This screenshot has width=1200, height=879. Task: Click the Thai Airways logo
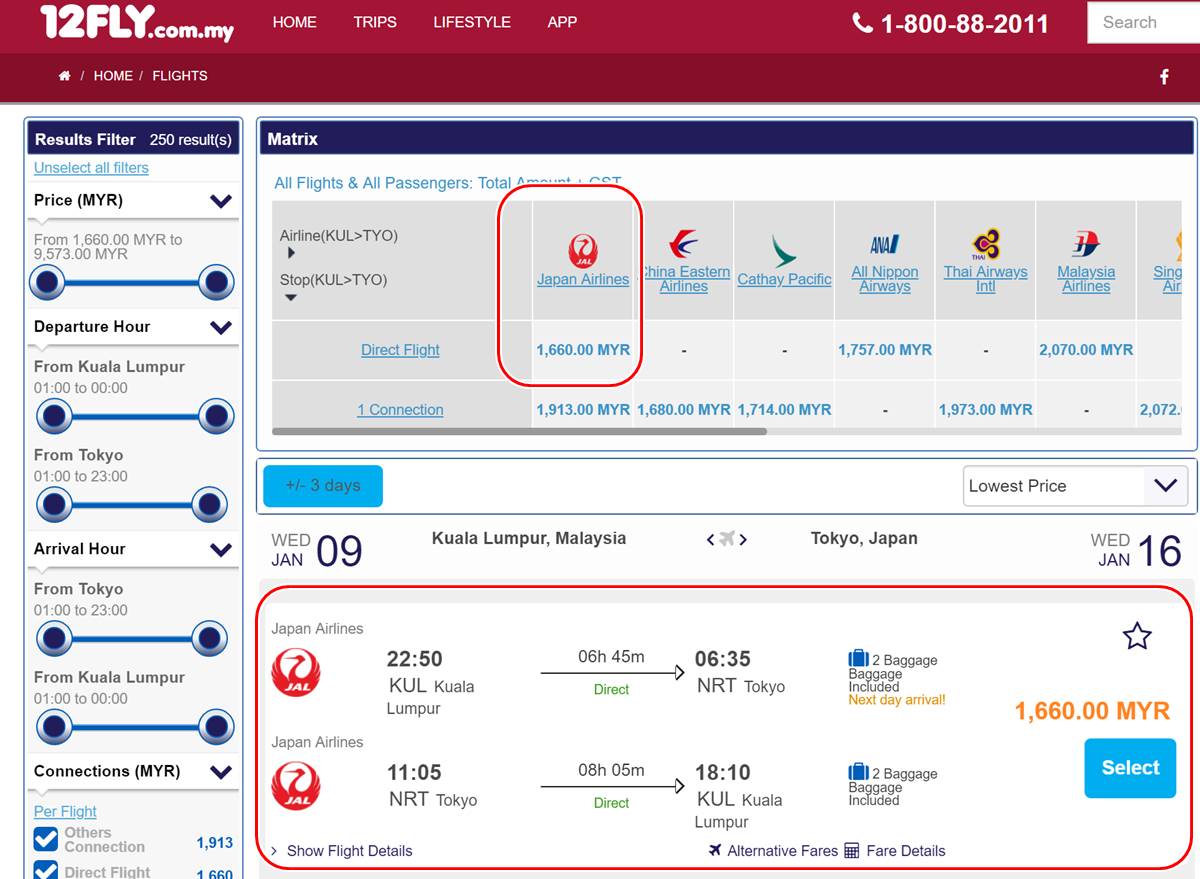pos(986,244)
